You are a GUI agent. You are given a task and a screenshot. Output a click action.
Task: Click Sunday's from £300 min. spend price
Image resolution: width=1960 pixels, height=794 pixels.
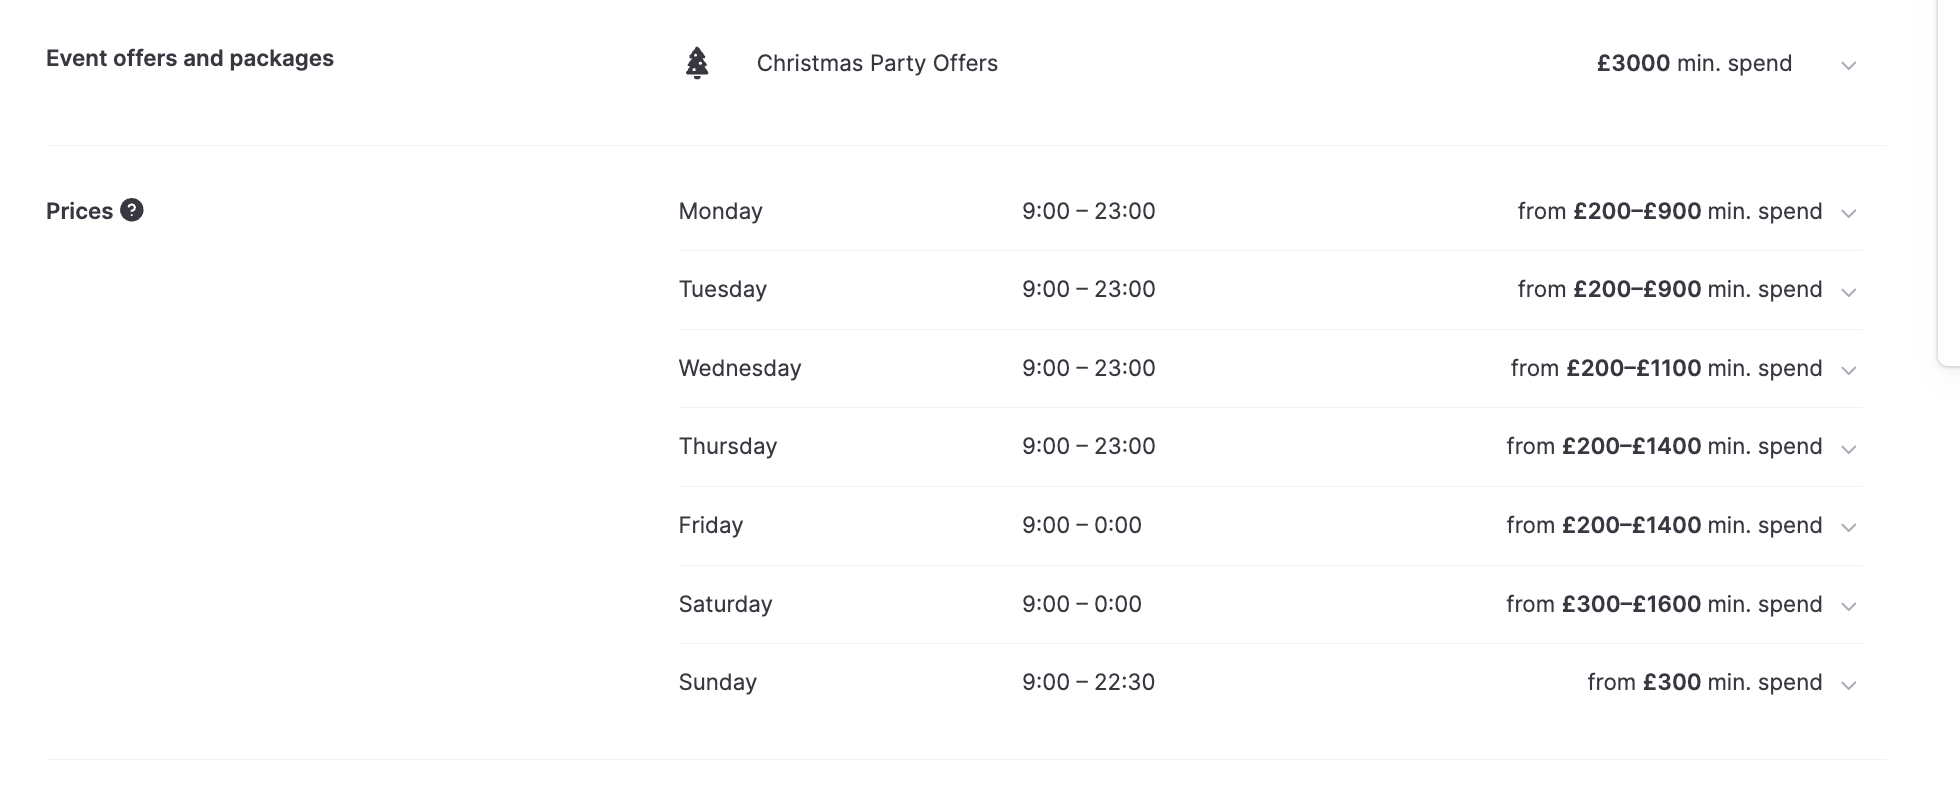(1704, 682)
